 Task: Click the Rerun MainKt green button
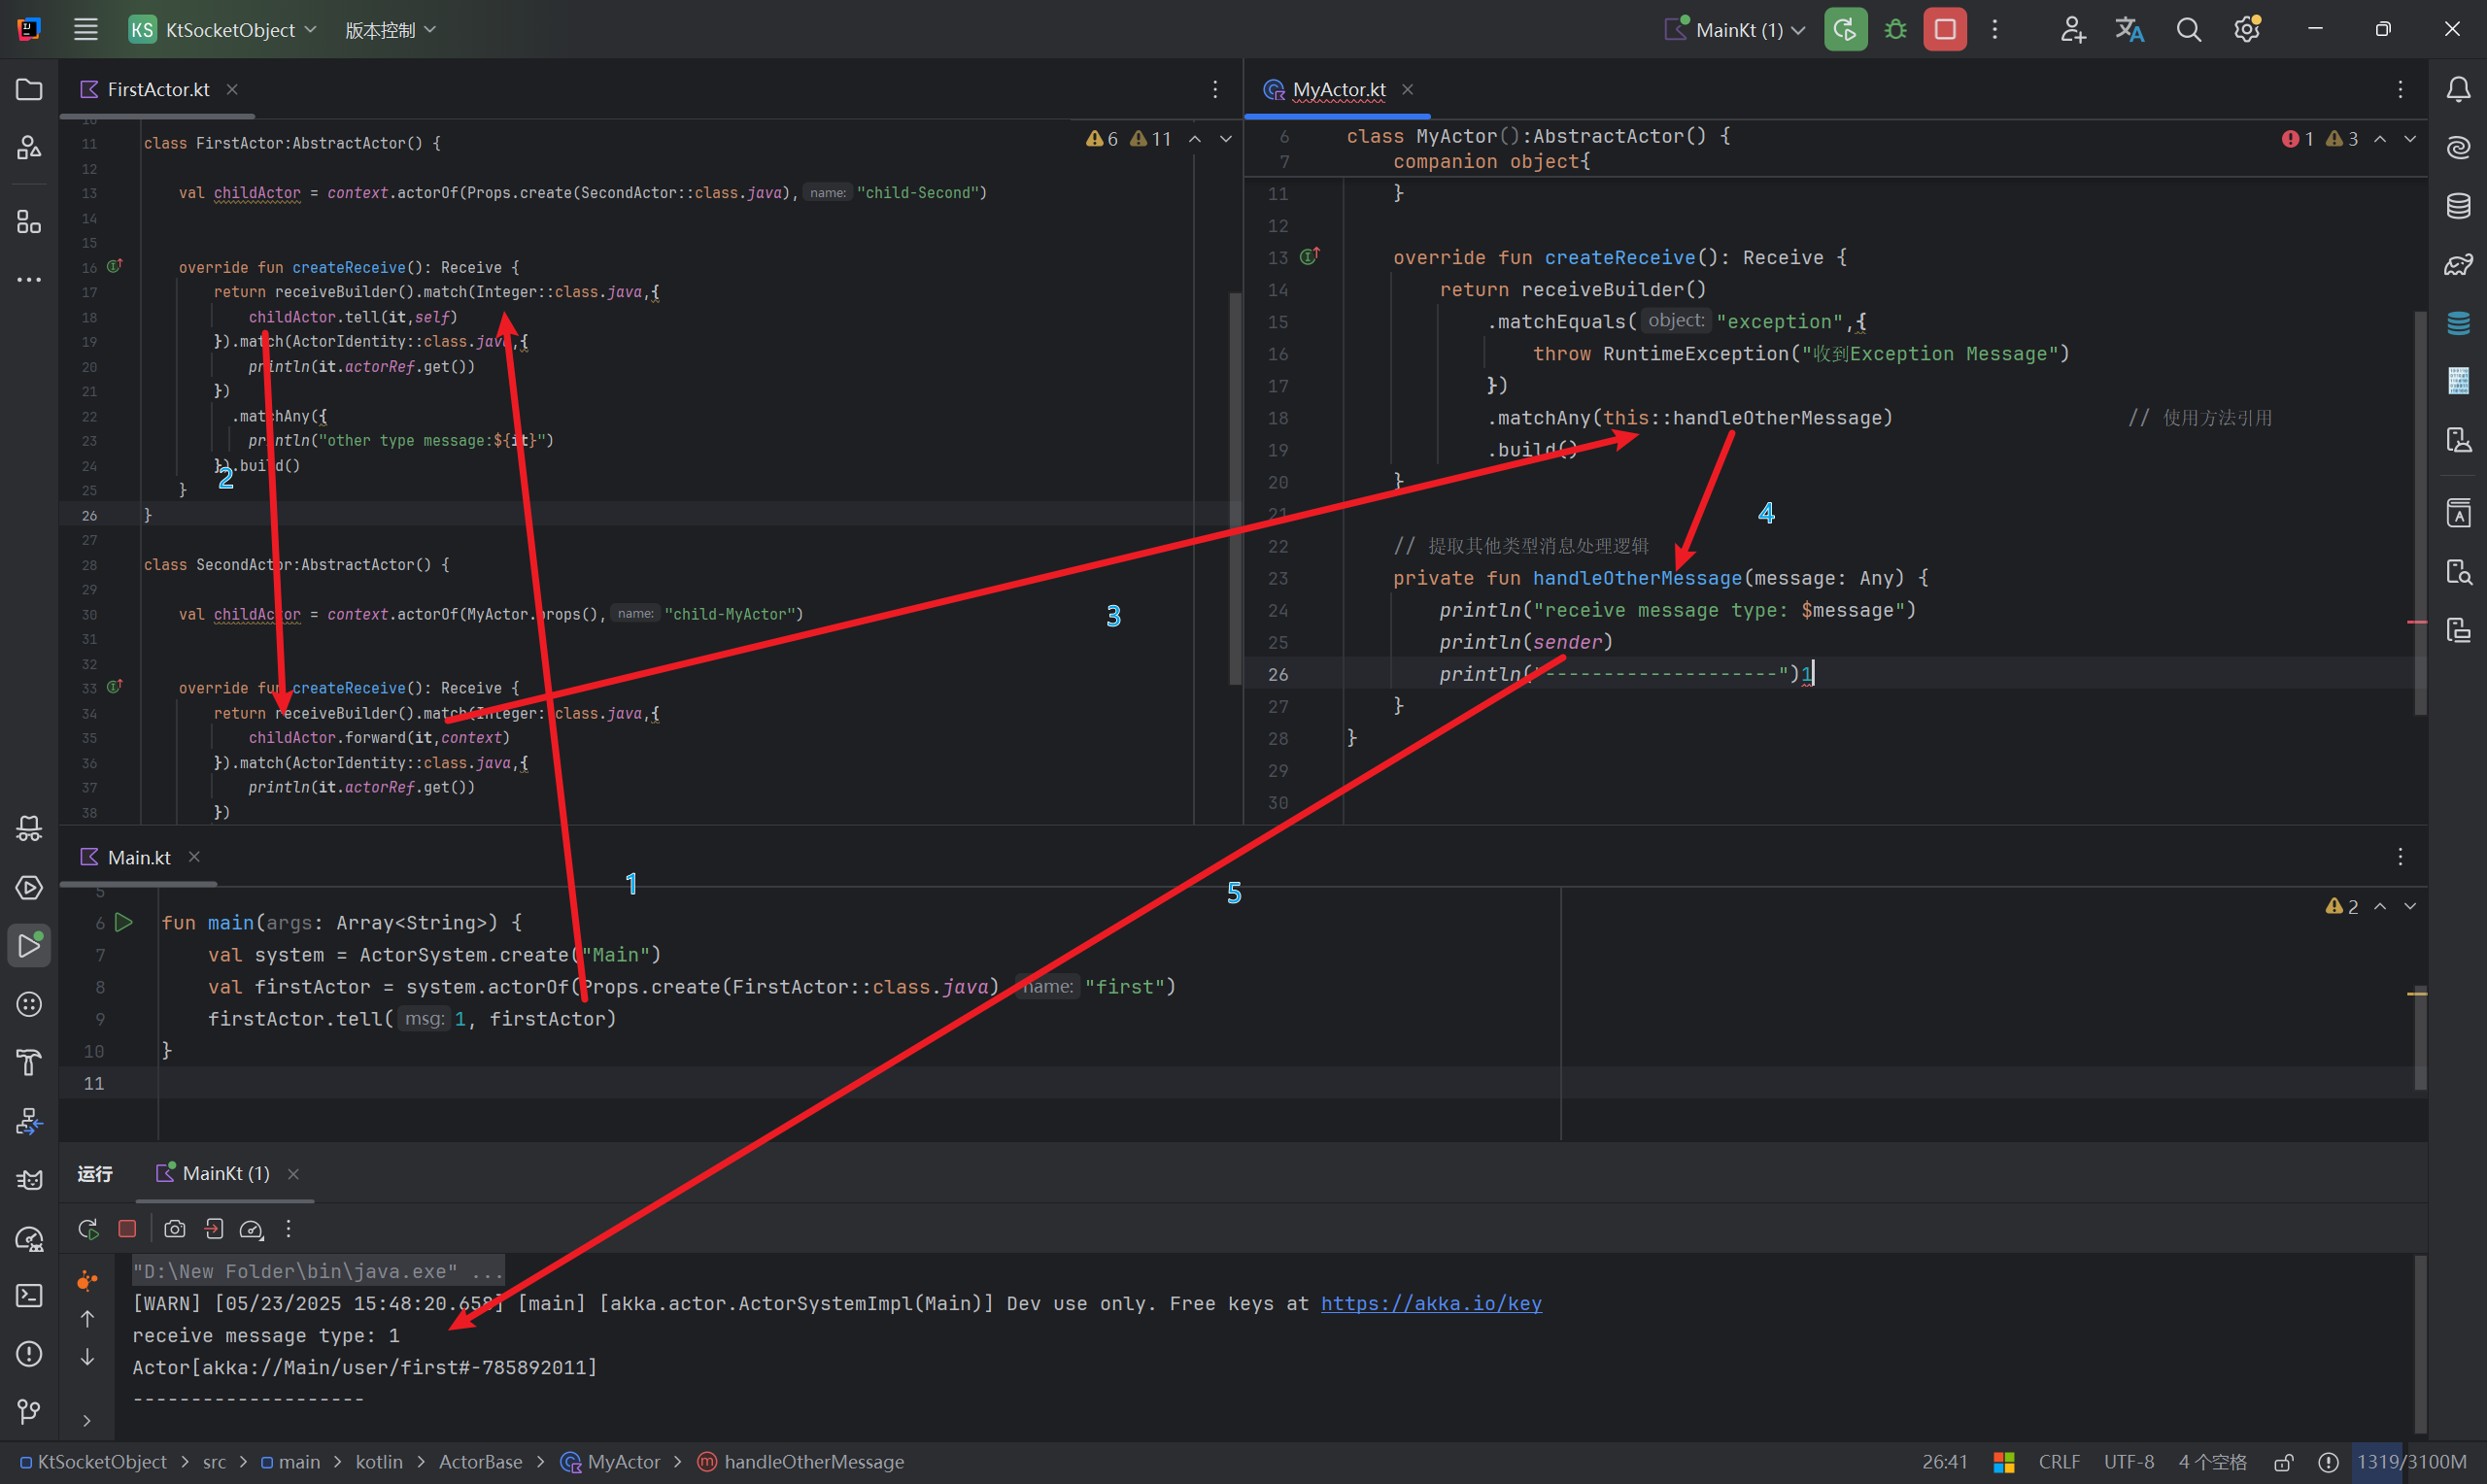(x=1845, y=29)
